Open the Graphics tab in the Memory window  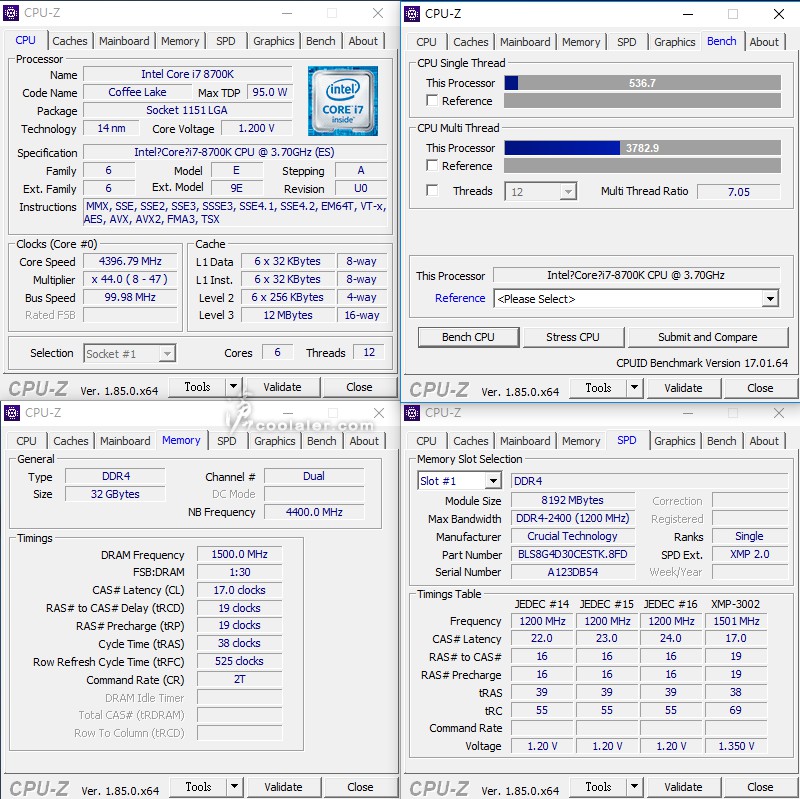click(274, 441)
